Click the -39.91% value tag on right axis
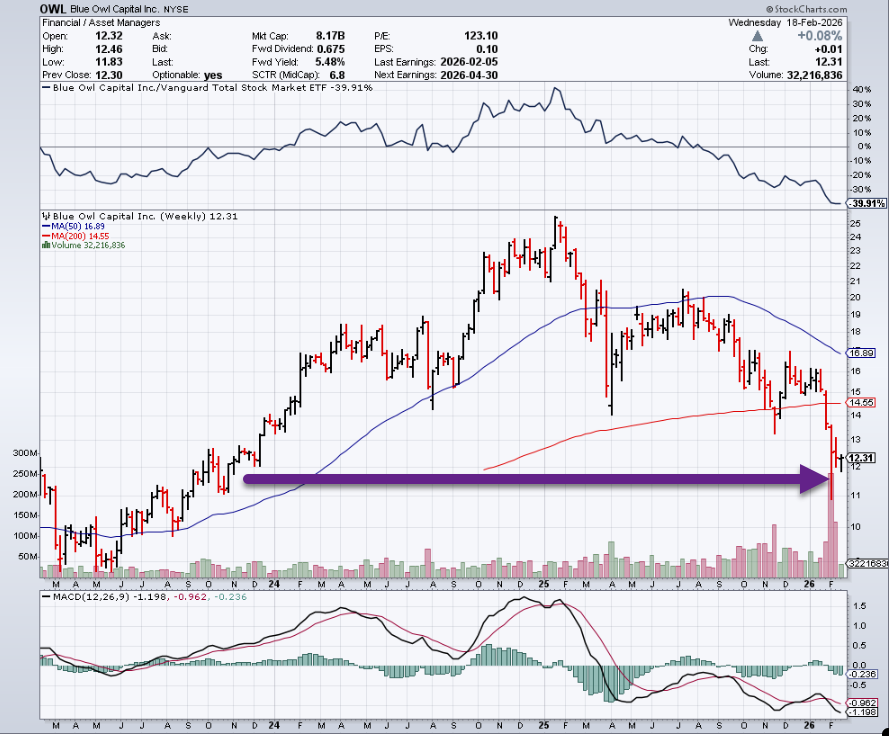Screen dimensions: 889x736 coord(866,203)
